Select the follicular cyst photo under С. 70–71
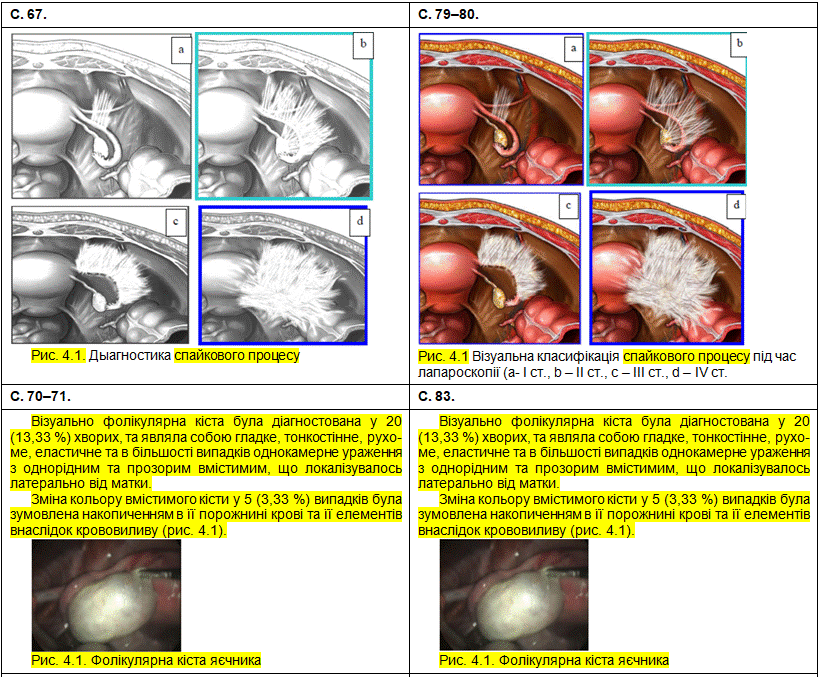The width and height of the screenshot is (822, 677). click(x=106, y=595)
